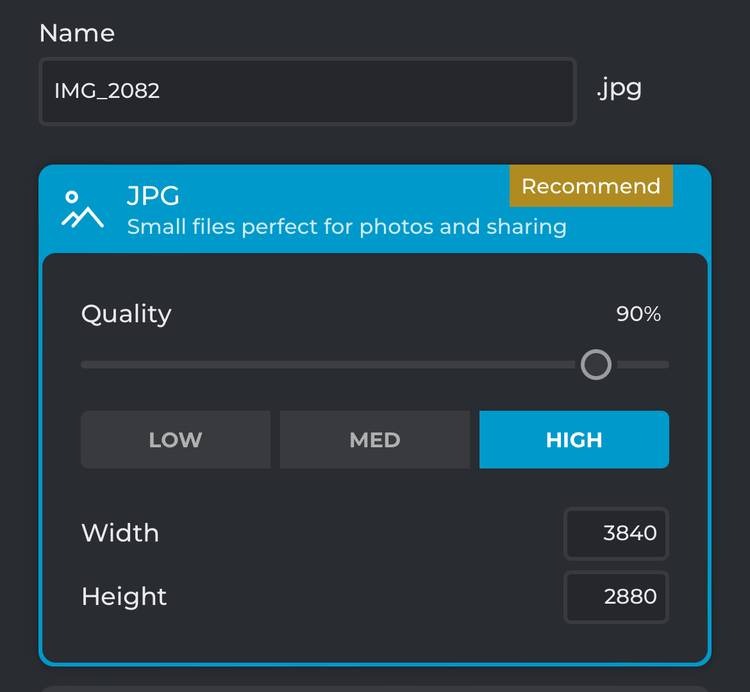Click the .jpg extension label

coord(619,89)
